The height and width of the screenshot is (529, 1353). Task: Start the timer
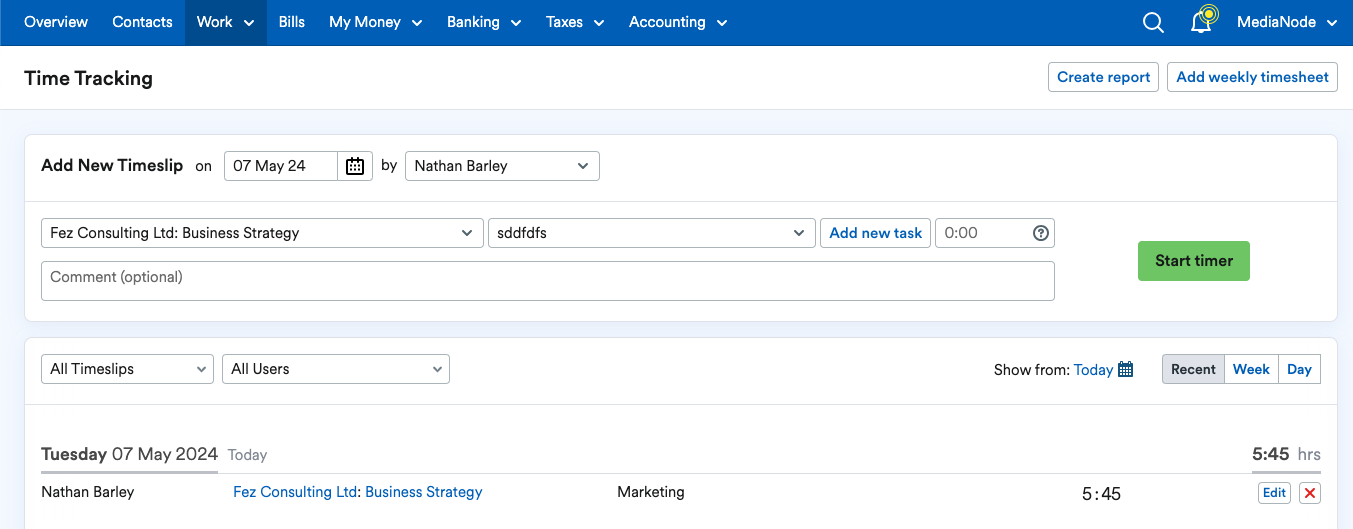pos(1194,261)
